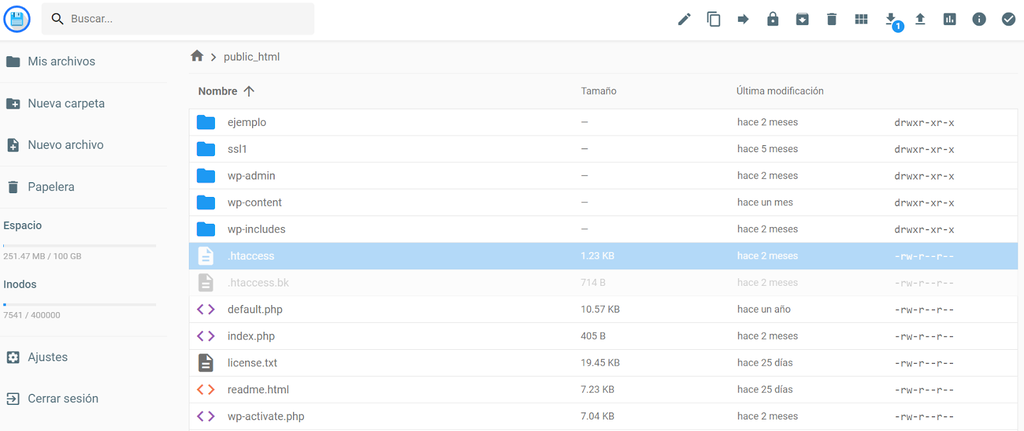This screenshot has height=431, width=1024.
Task: Click the download icon with badge
Action: pyautogui.click(x=891, y=19)
